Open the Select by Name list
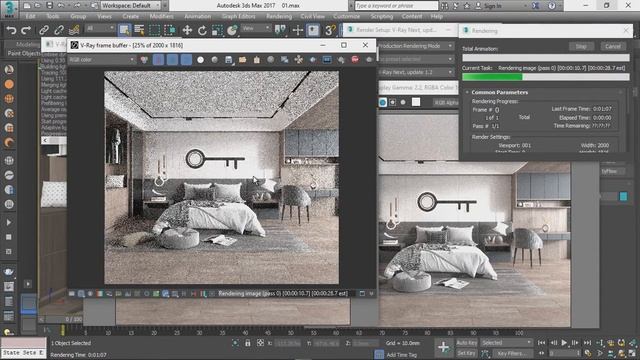This screenshot has height=360, width=640. click(139, 30)
